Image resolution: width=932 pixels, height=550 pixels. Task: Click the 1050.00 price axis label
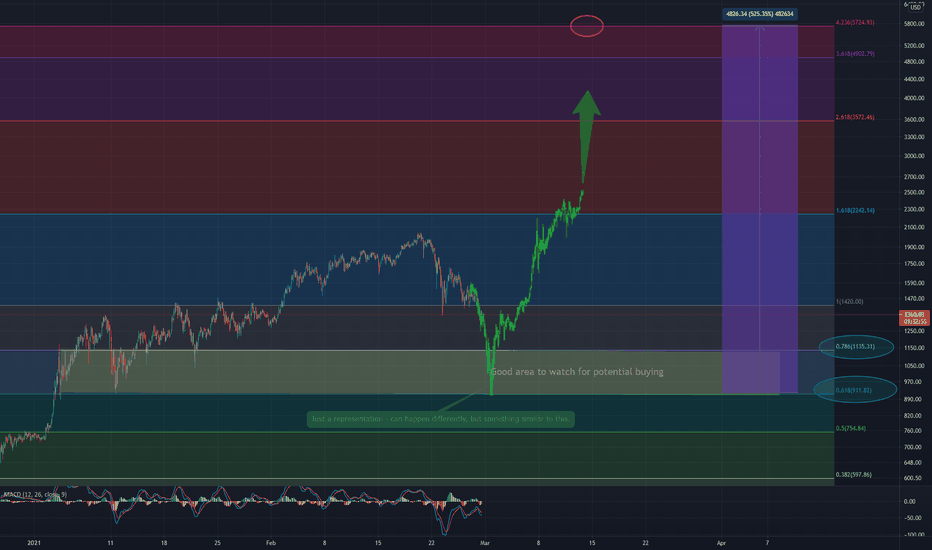click(x=914, y=366)
